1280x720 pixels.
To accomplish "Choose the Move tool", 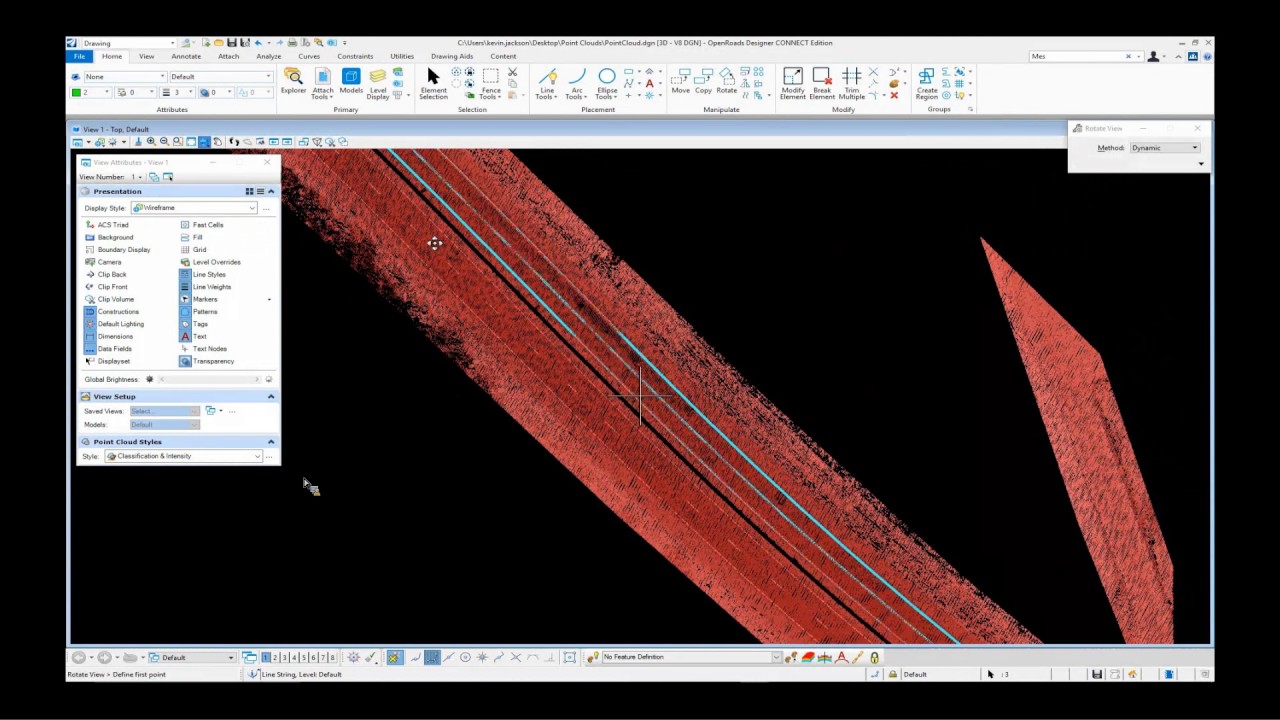I will (681, 82).
